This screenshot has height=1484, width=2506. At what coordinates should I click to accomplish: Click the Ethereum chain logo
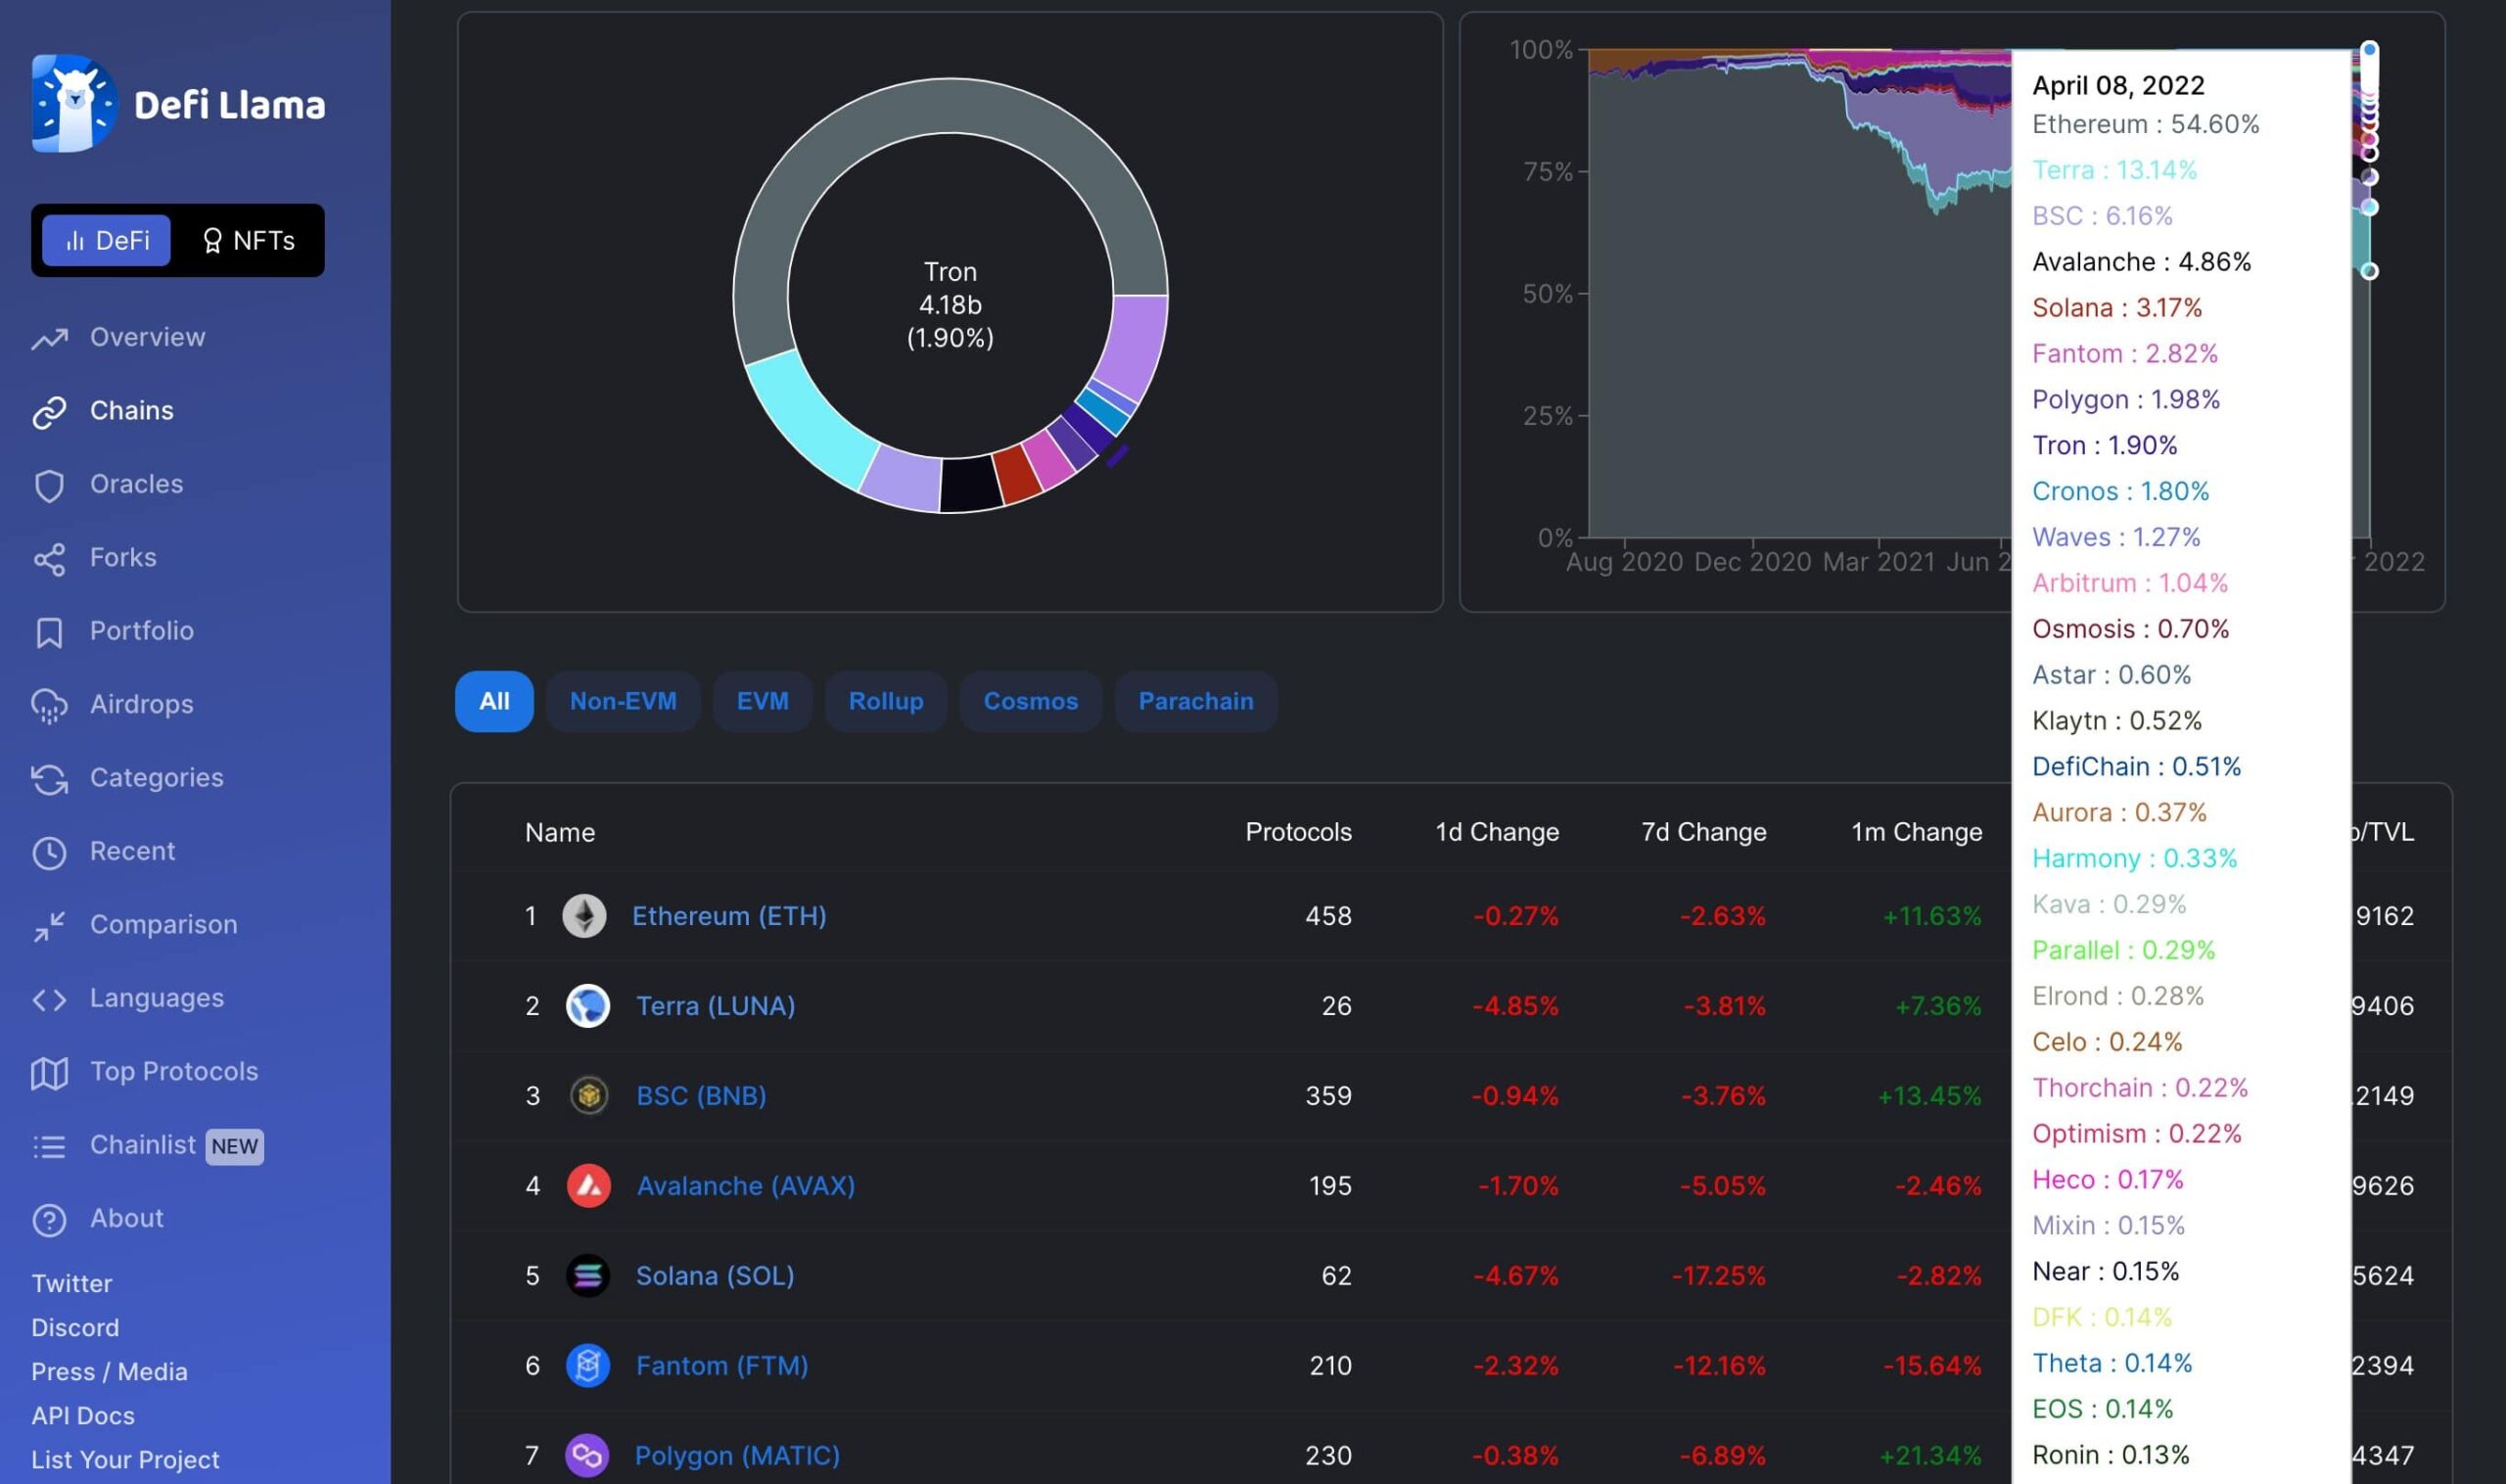(x=584, y=916)
